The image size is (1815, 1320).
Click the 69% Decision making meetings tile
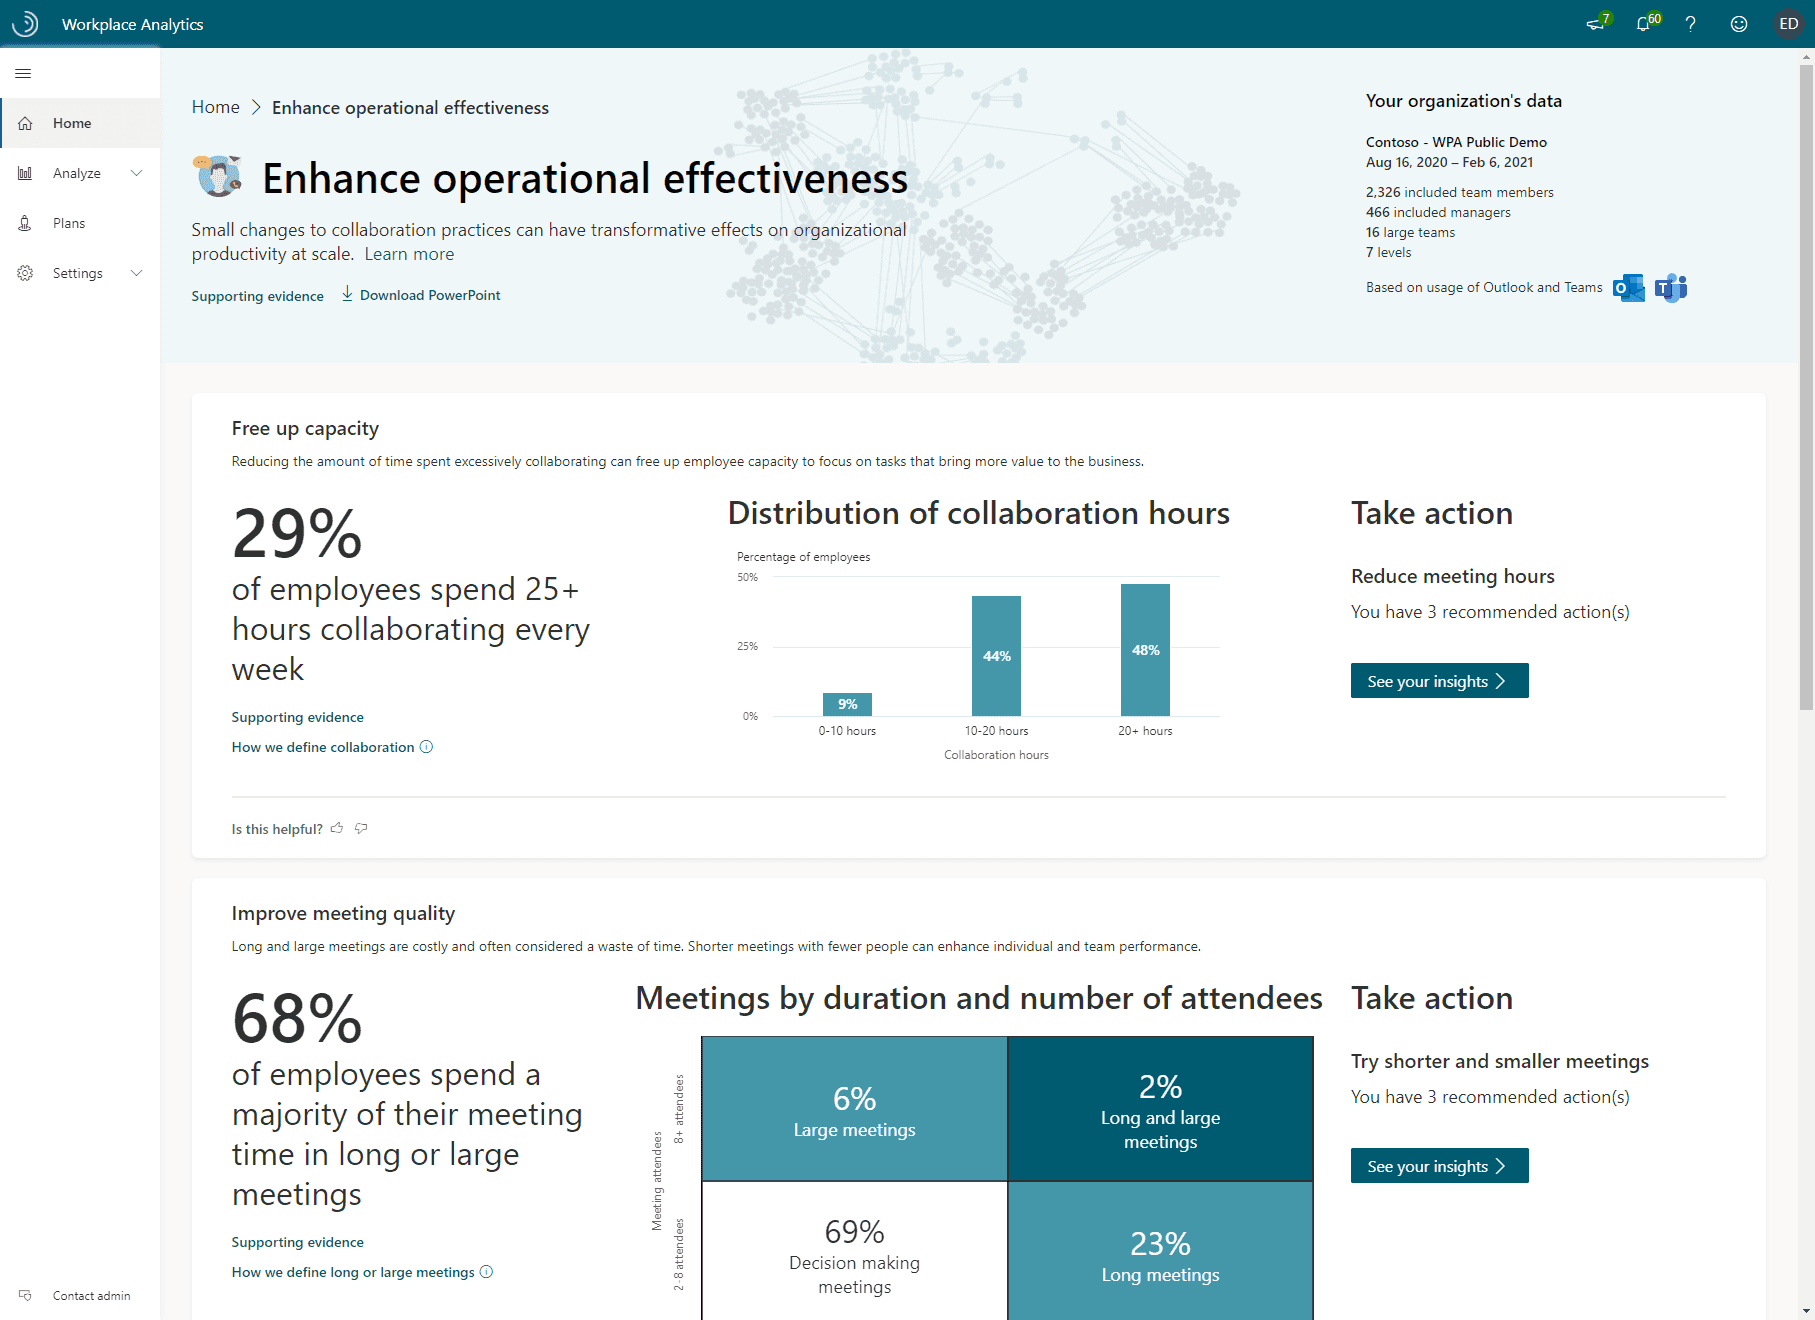(x=855, y=1252)
